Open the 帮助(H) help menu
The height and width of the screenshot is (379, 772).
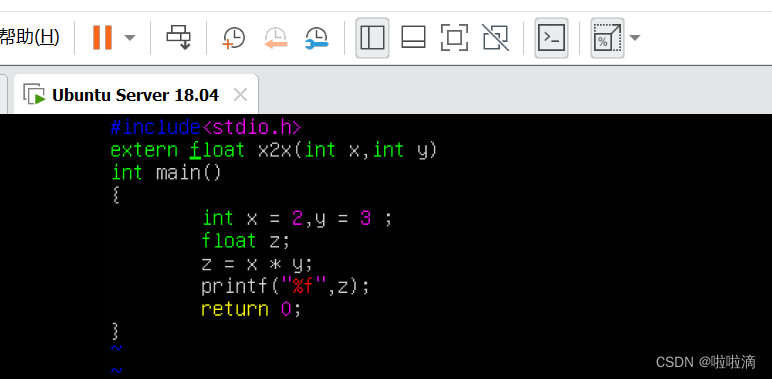tap(30, 37)
